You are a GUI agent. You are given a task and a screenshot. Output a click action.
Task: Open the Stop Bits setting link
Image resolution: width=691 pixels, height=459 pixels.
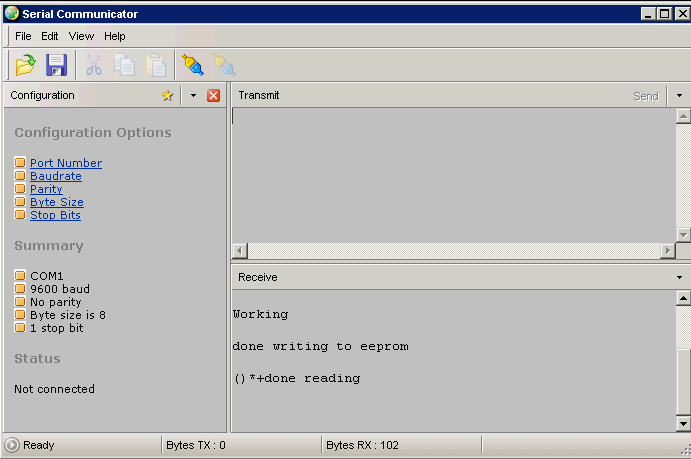click(x=55, y=215)
